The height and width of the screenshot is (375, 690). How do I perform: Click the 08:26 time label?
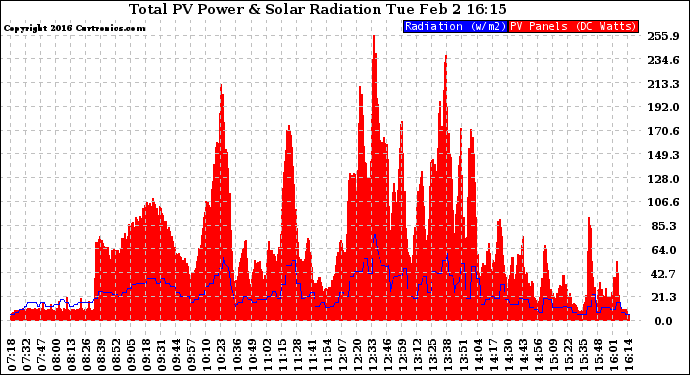(x=87, y=355)
